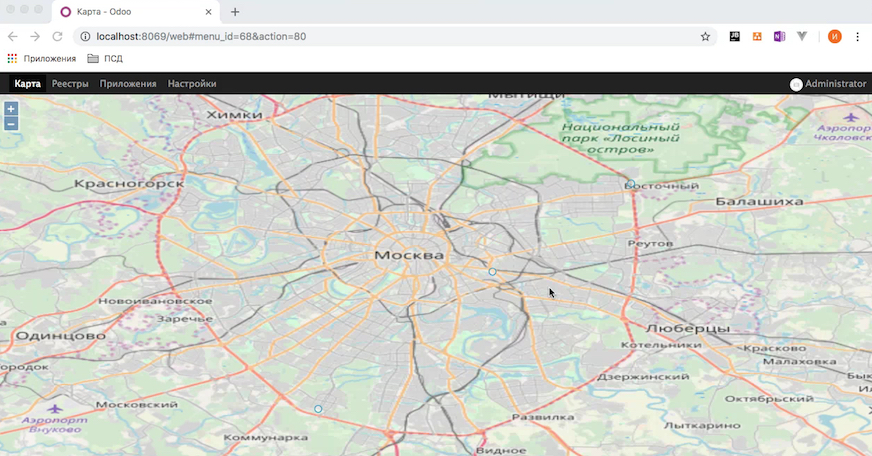Go back to previous page

(x=13, y=37)
